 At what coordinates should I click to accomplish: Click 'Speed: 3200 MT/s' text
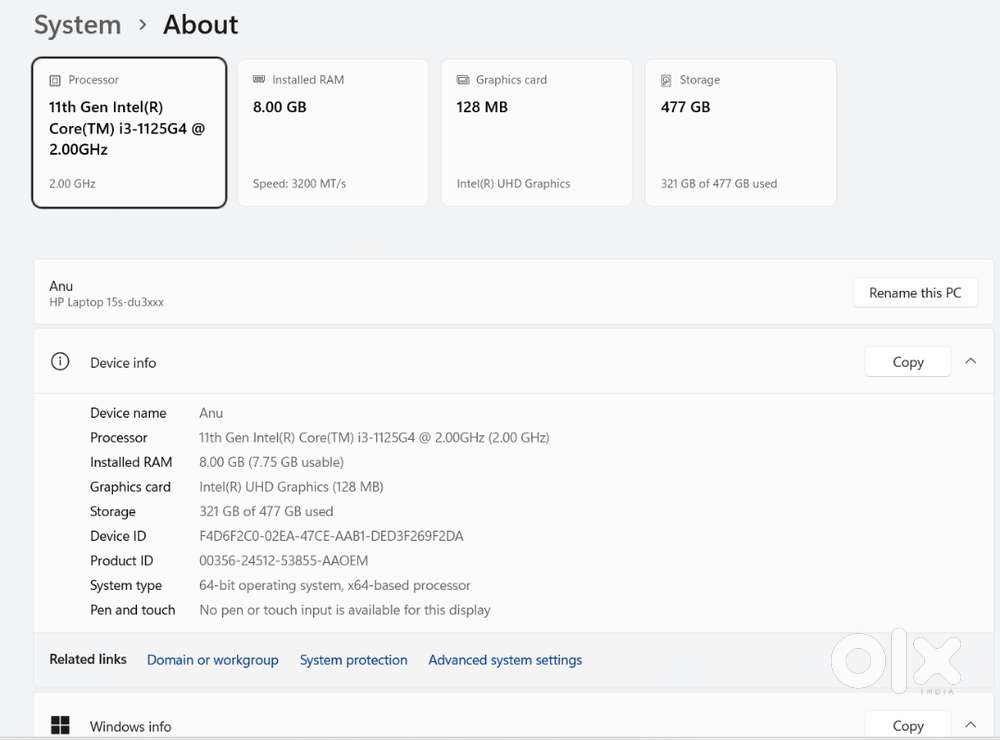[x=299, y=184]
